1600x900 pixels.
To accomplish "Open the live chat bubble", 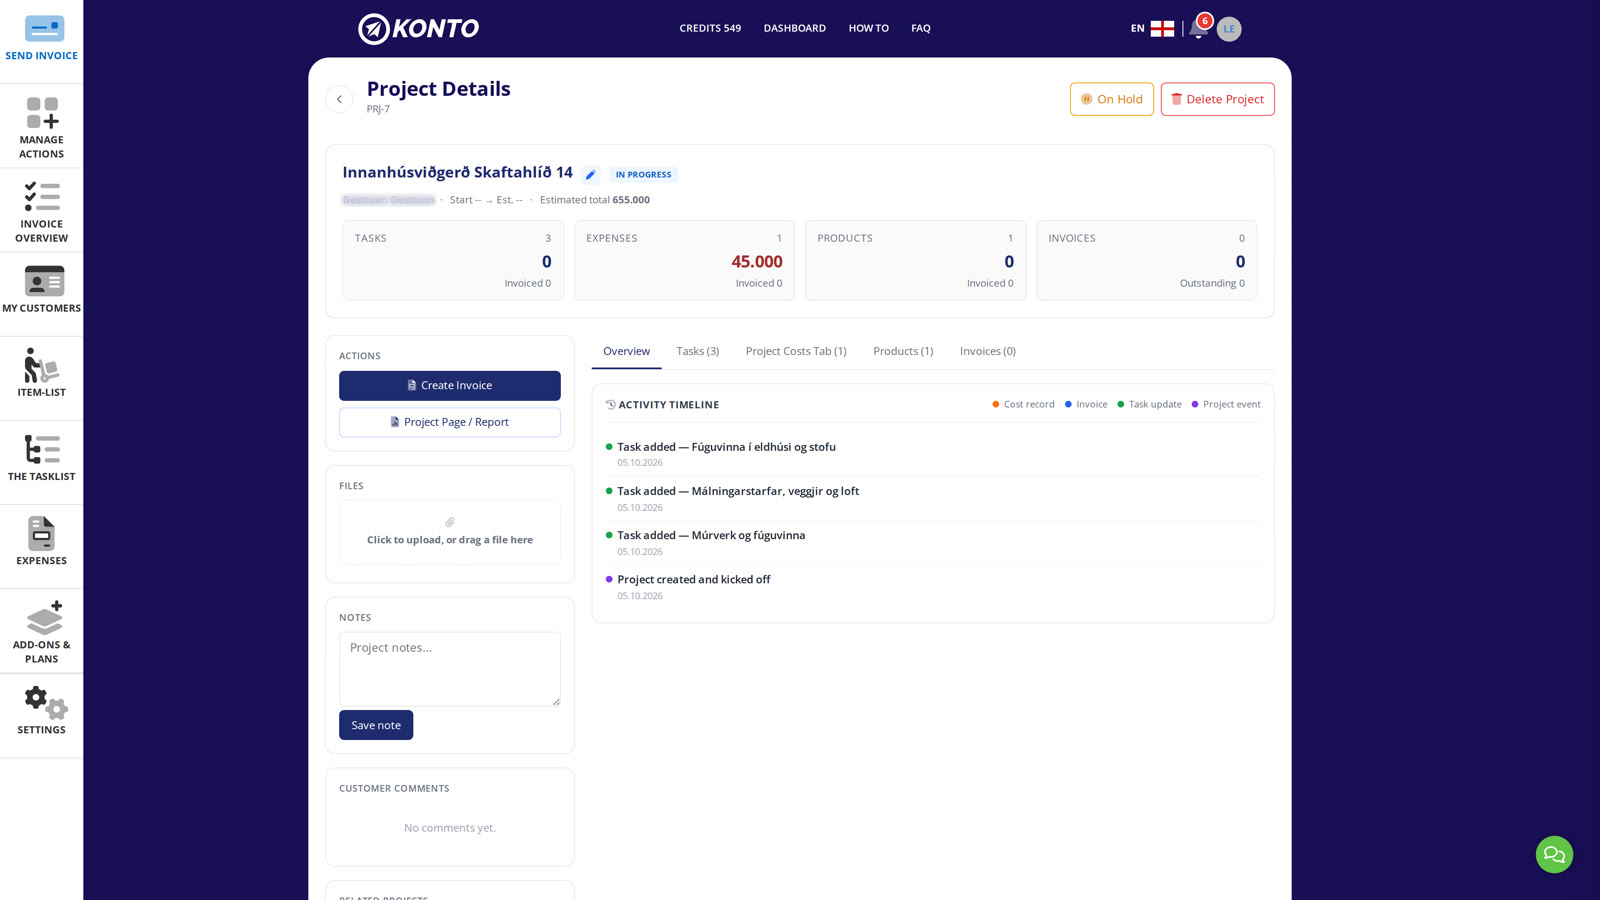I will click(x=1554, y=854).
